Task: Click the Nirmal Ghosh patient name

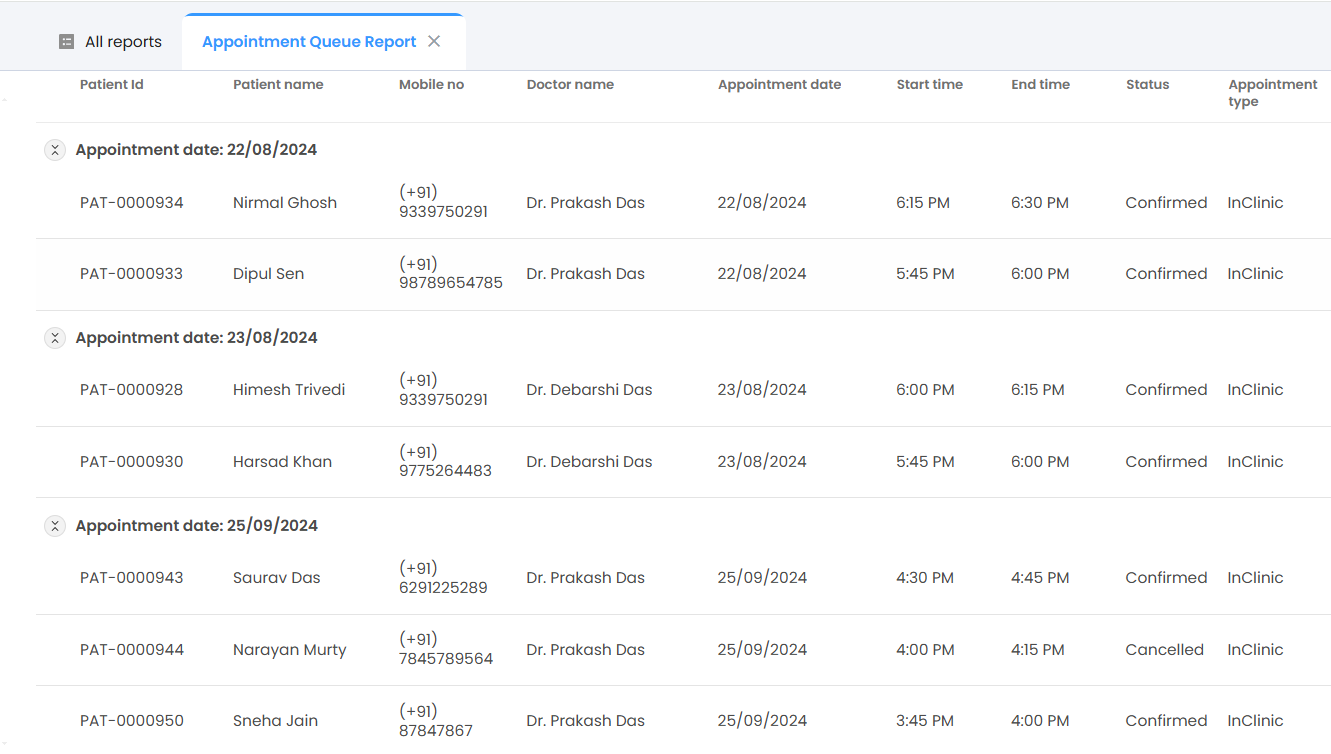Action: point(285,203)
